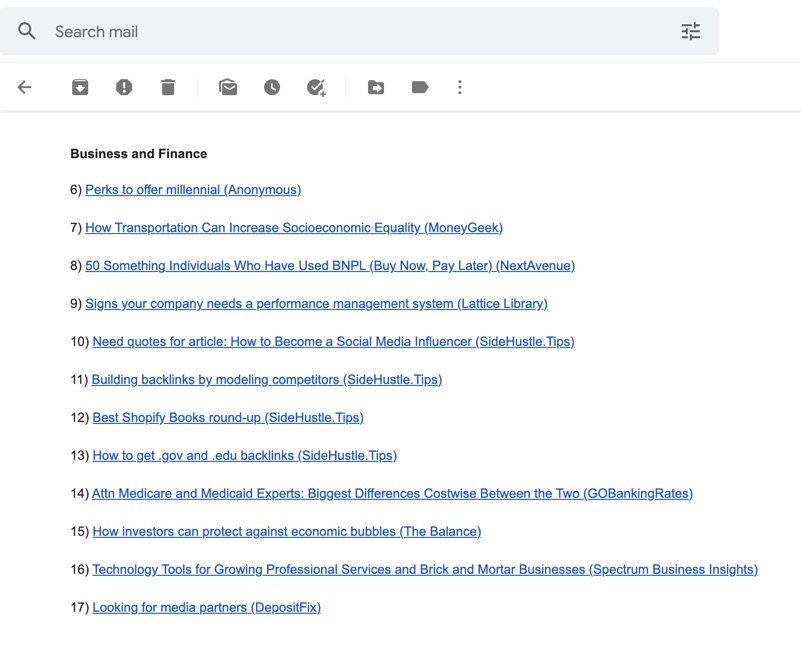
Task: Delete this email using trash icon
Action: pyautogui.click(x=168, y=87)
